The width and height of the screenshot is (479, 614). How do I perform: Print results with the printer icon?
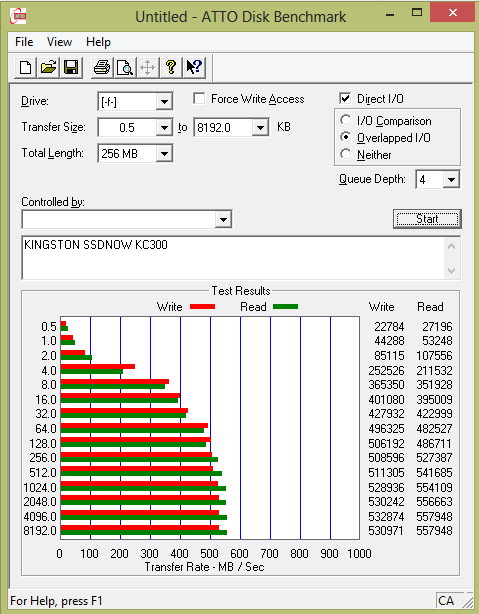[102, 67]
